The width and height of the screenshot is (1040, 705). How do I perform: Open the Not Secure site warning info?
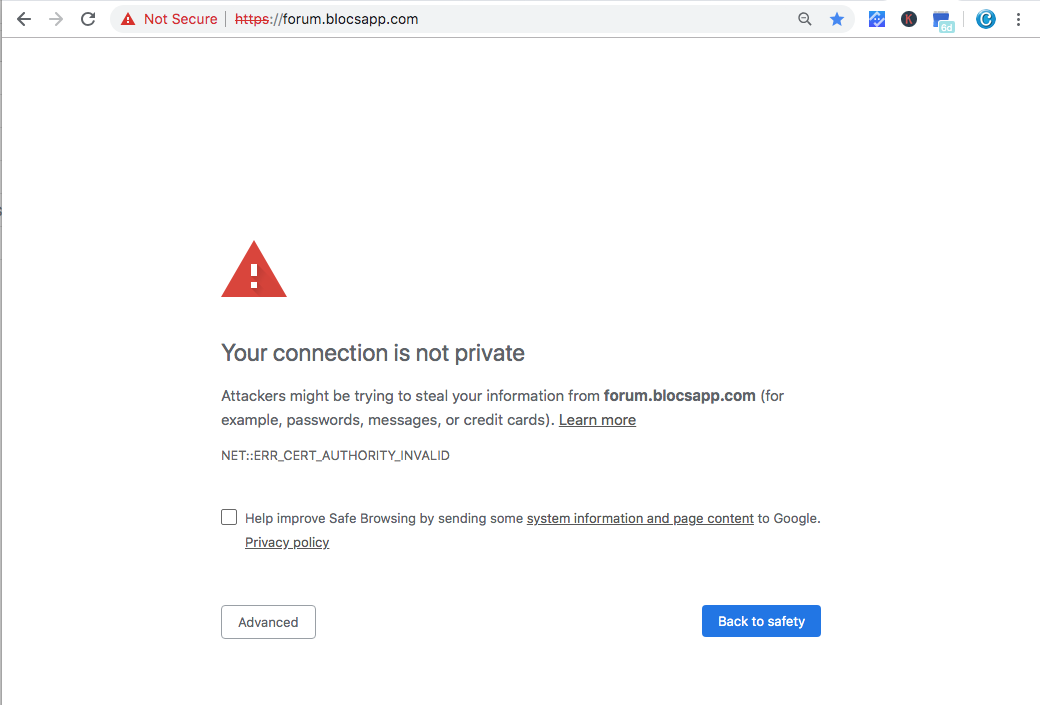click(x=168, y=19)
